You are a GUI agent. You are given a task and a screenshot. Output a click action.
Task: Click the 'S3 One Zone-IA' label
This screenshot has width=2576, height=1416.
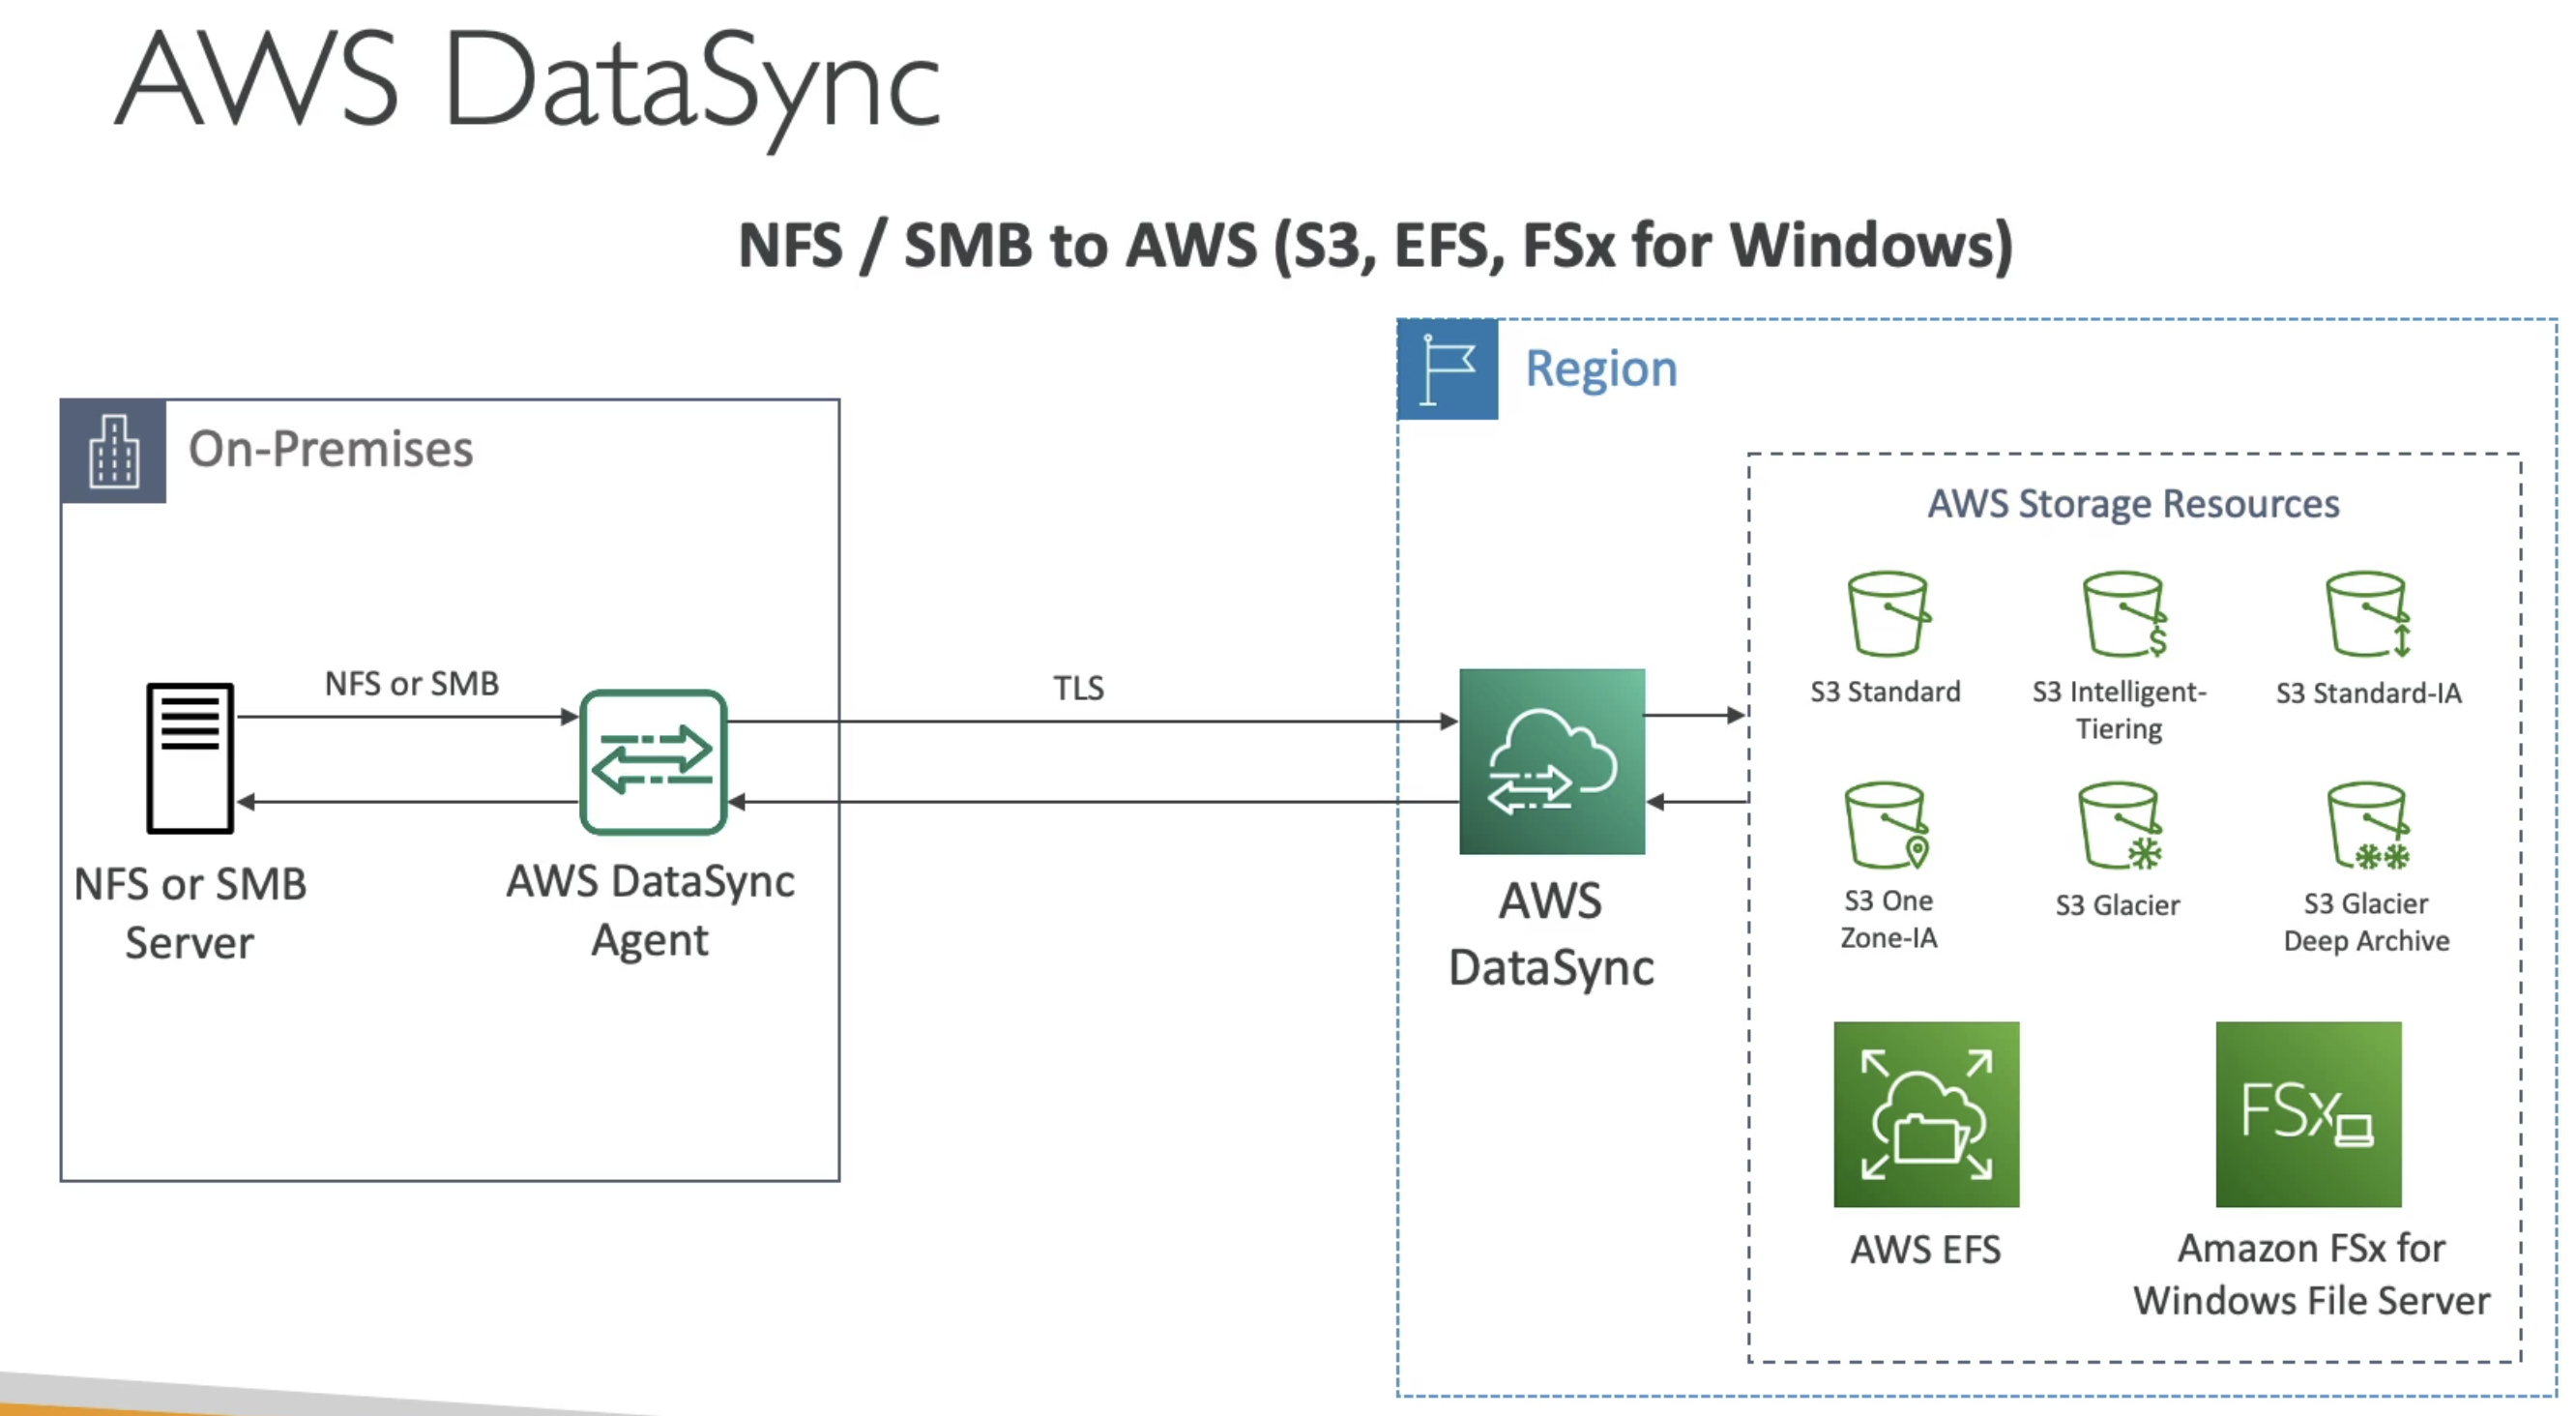(1888, 919)
